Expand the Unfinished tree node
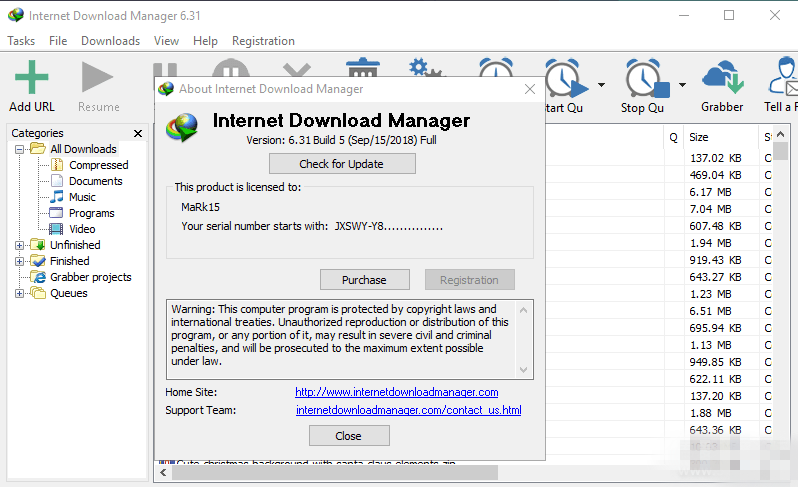This screenshot has height=487, width=798. pyautogui.click(x=19, y=245)
